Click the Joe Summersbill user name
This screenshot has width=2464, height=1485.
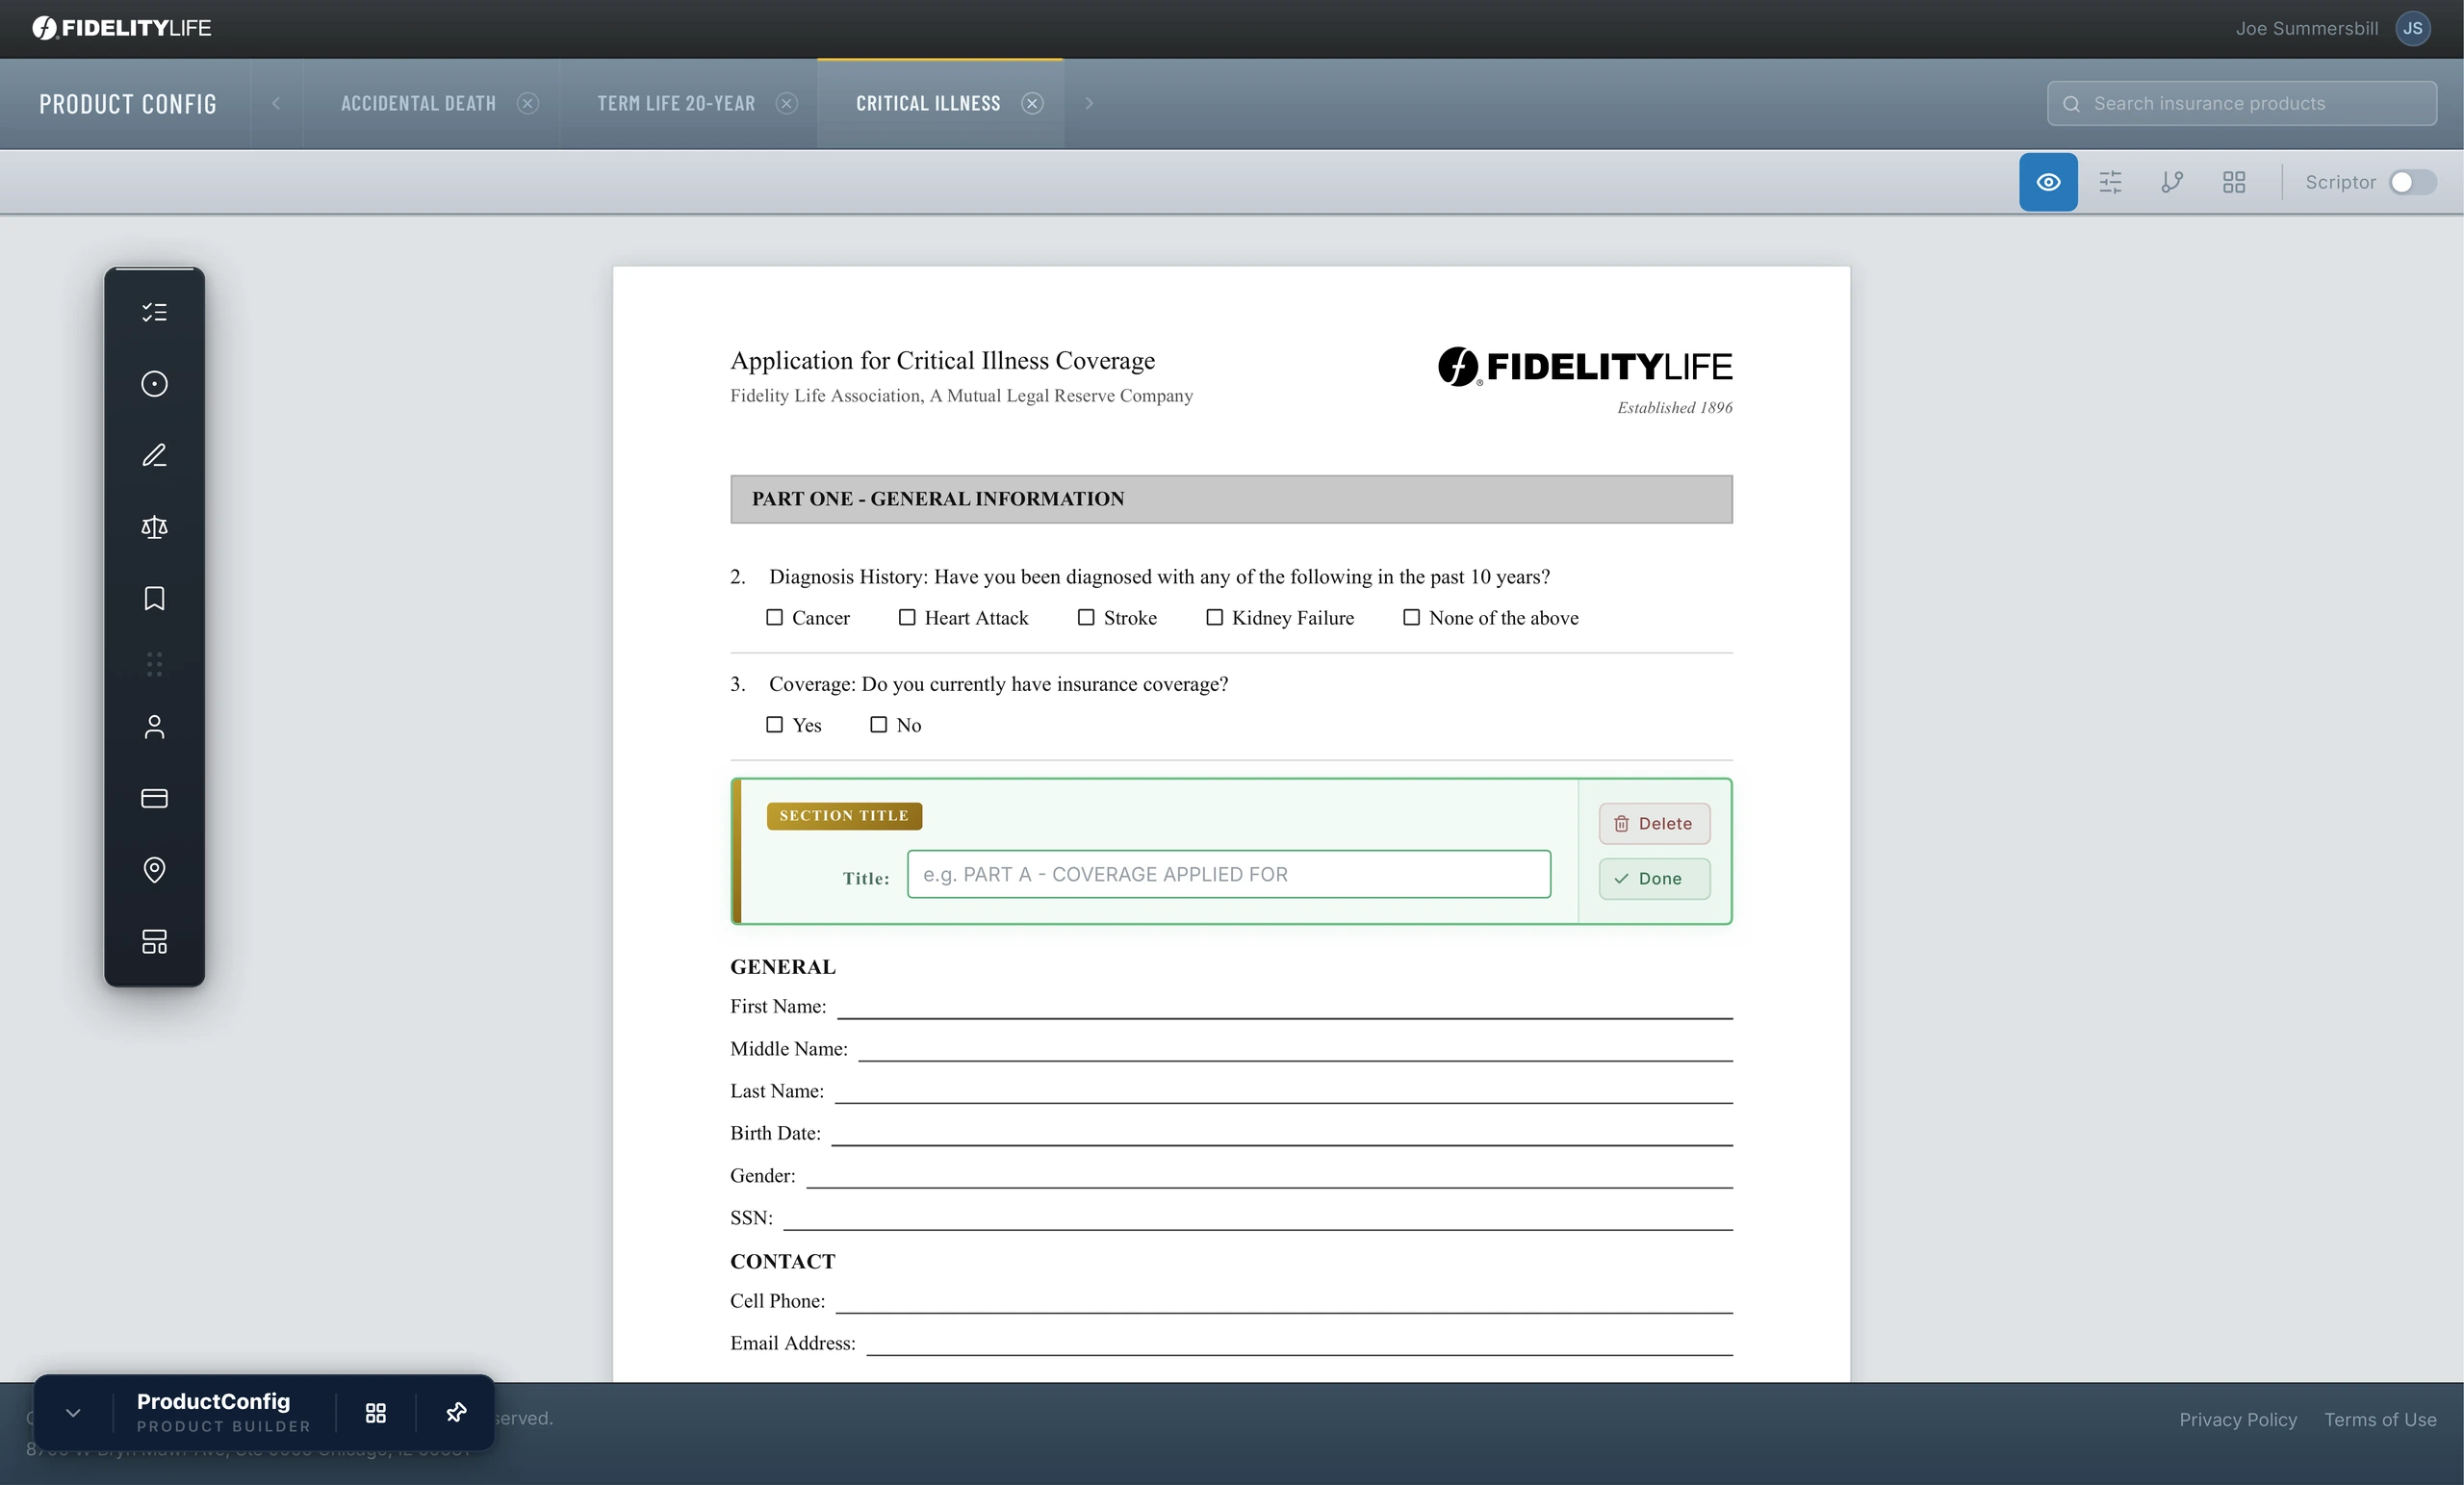[x=2307, y=28]
